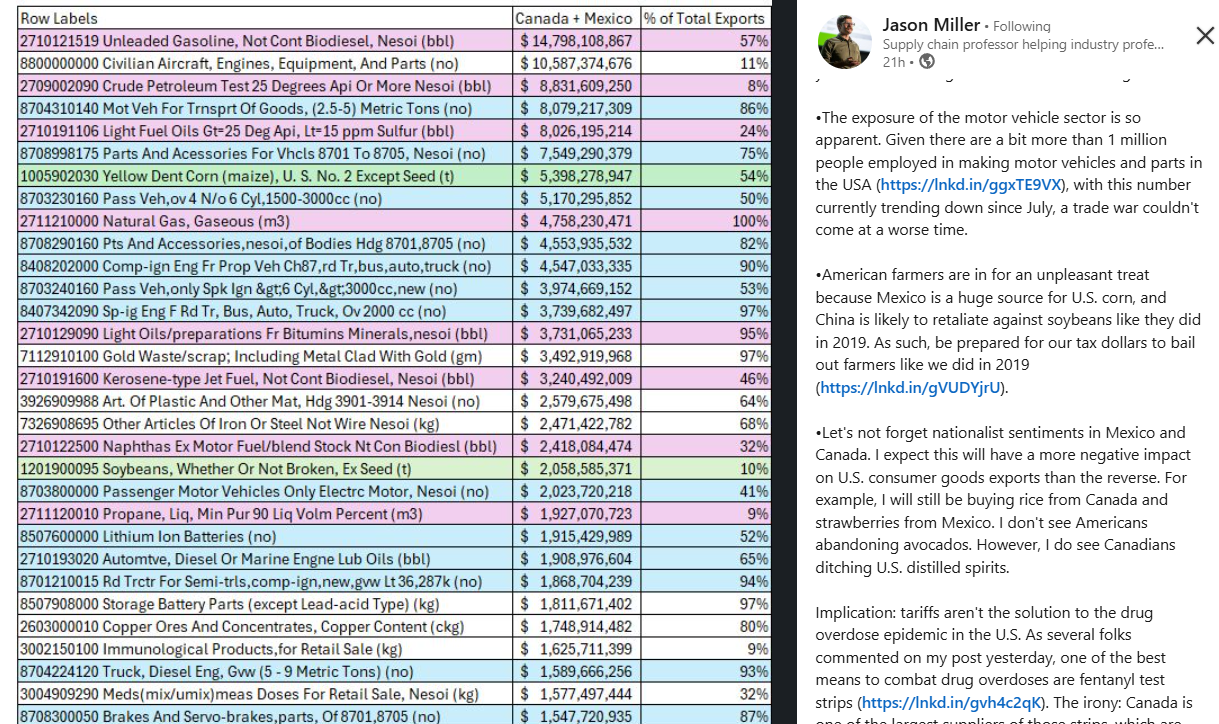Image resolution: width=1219 pixels, height=724 pixels.
Task: Click the Natural Gas, Gaseous 100% cell
Action: coord(705,221)
